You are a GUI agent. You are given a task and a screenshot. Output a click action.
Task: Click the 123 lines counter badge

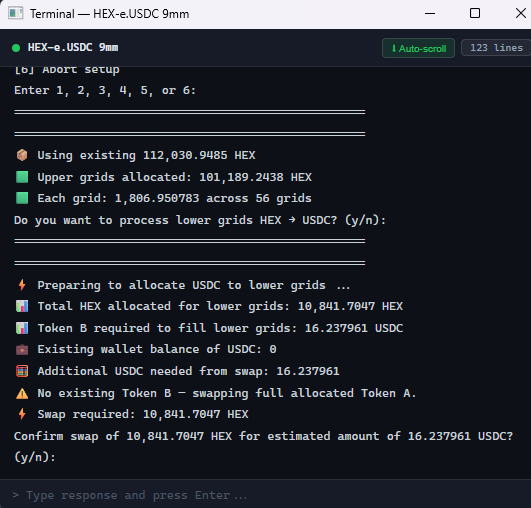click(x=496, y=48)
